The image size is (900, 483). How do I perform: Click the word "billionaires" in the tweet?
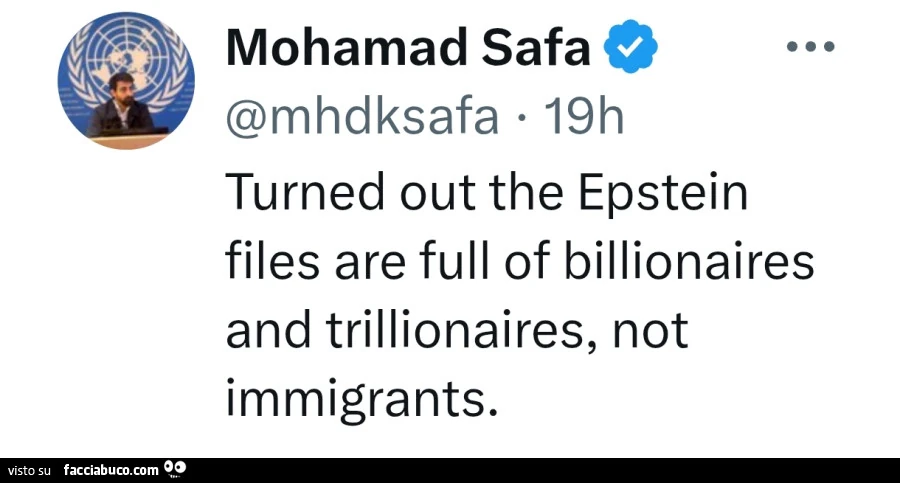pos(689,261)
